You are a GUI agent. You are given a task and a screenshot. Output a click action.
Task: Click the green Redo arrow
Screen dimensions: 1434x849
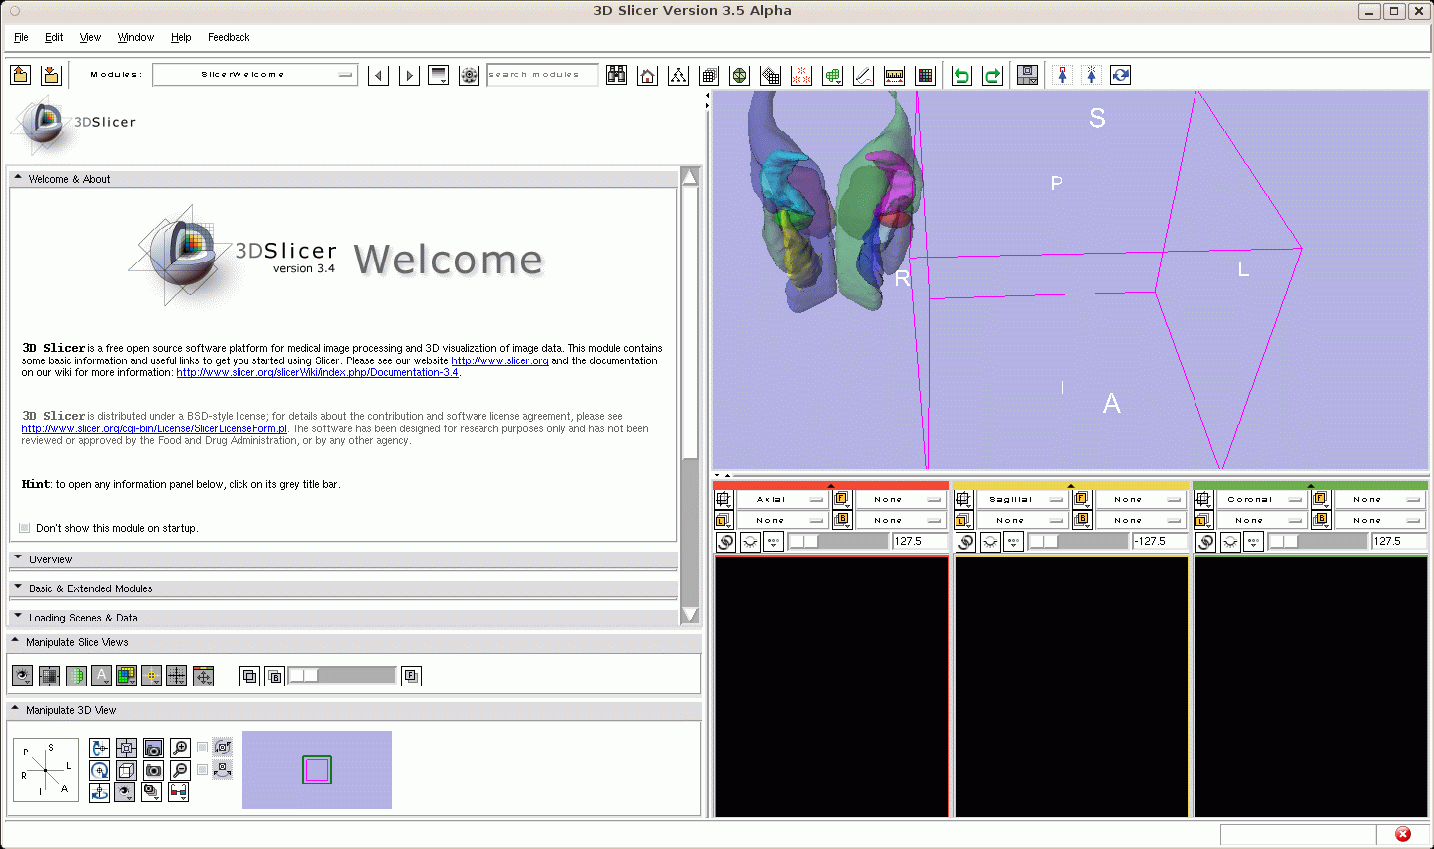992,75
